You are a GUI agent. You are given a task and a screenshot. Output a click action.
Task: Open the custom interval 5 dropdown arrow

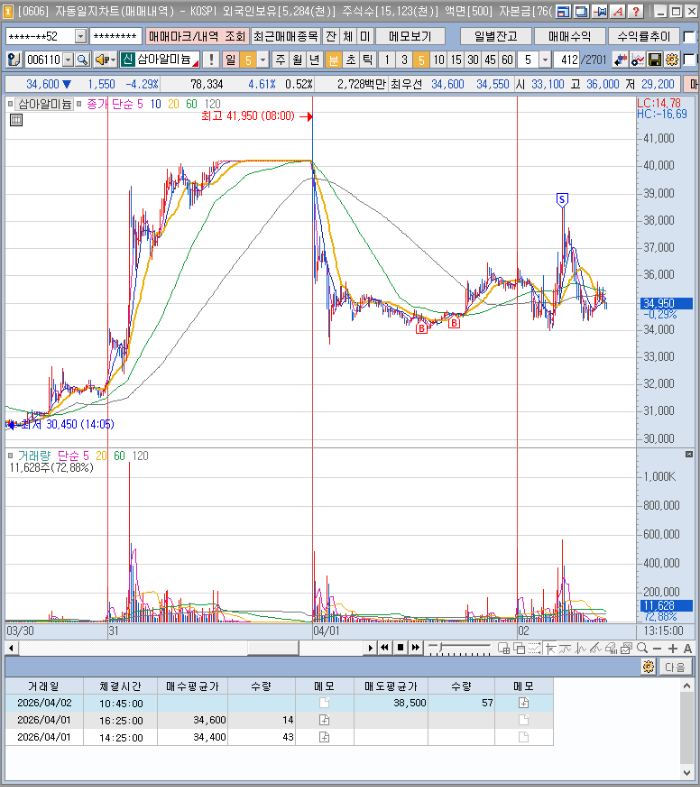545,60
